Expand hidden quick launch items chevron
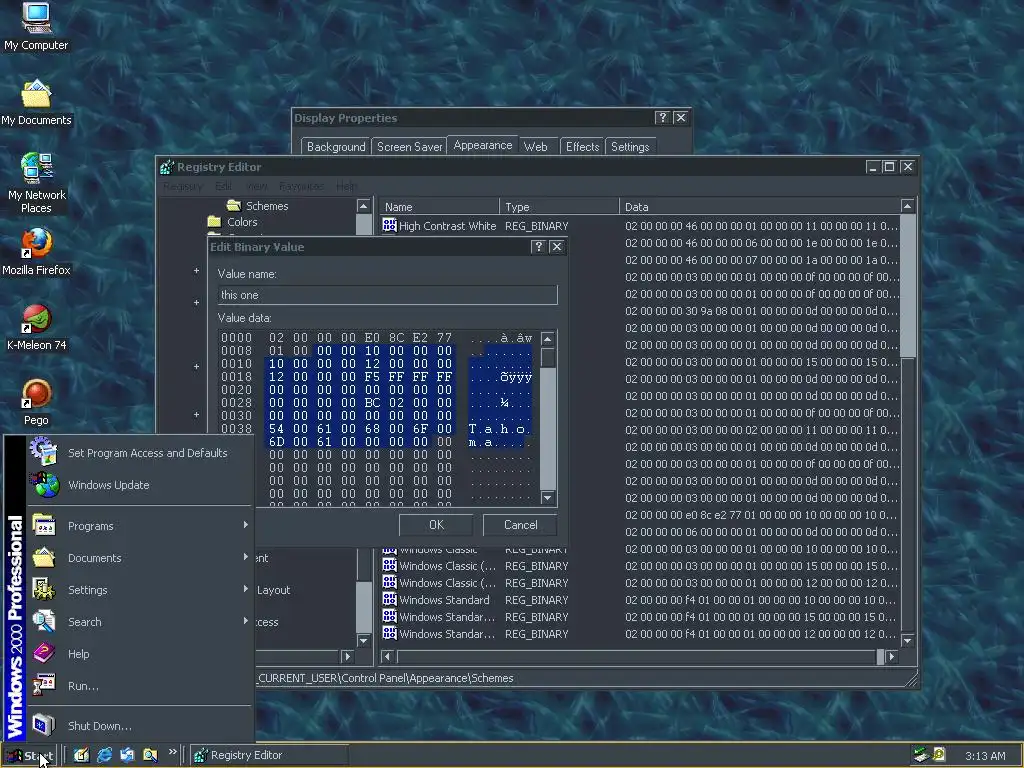Screen dimensions: 1024x768 (172, 752)
